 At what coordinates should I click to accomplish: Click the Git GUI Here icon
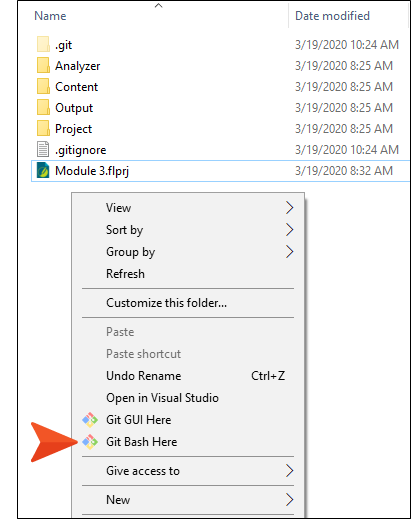(x=90, y=420)
